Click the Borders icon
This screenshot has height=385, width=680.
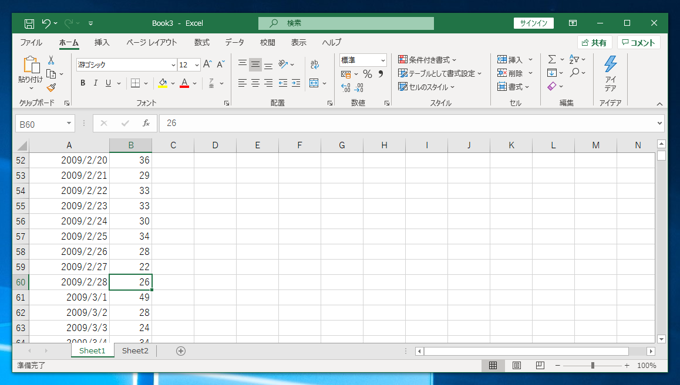[x=135, y=83]
